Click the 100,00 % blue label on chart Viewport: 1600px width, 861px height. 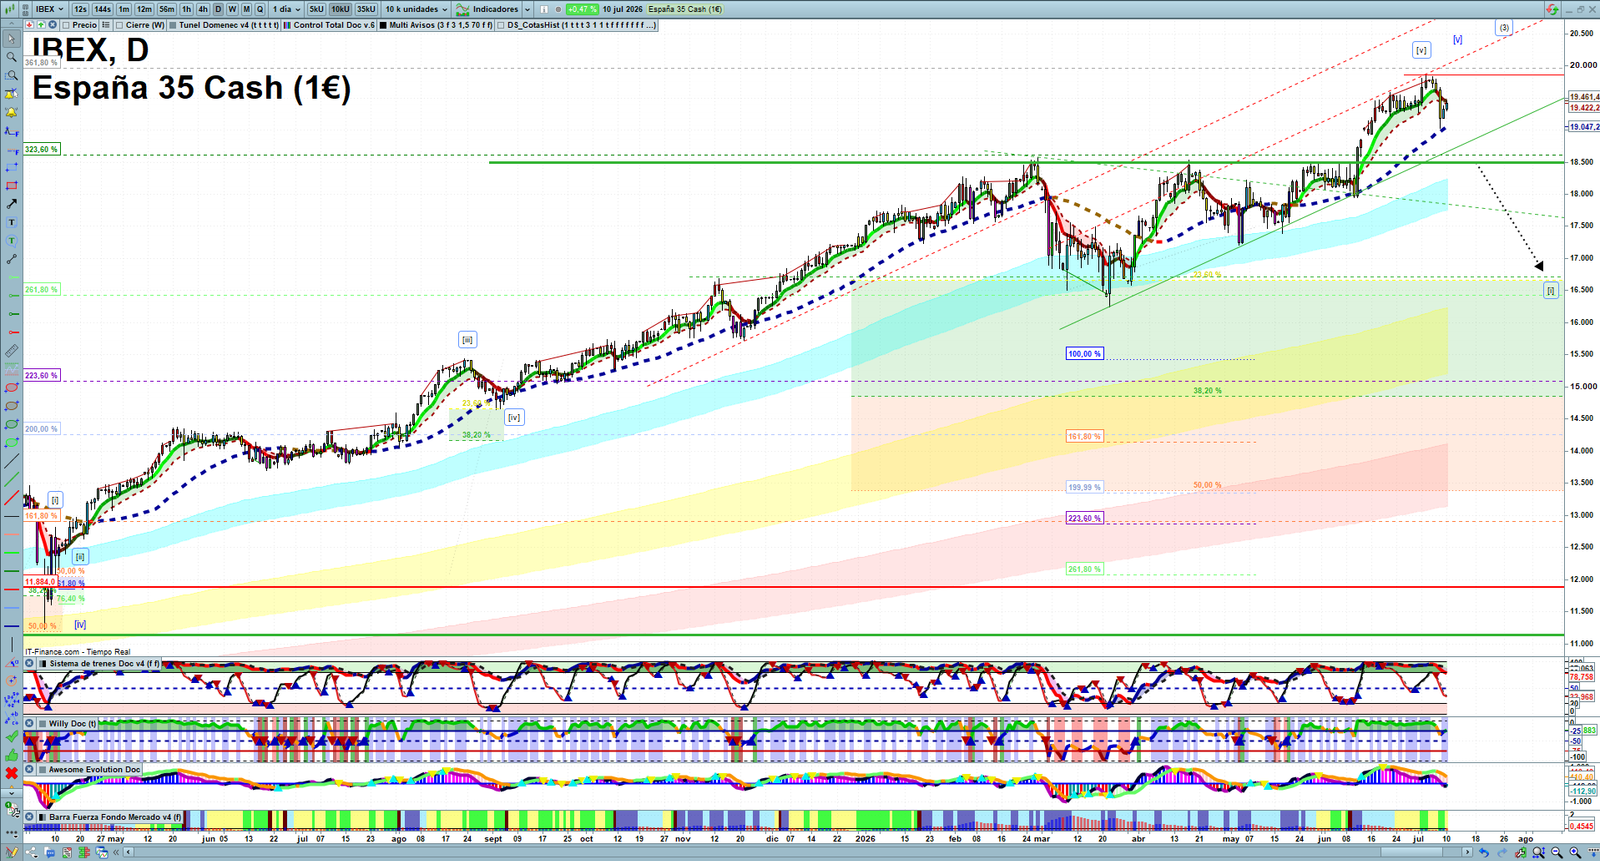(1084, 353)
